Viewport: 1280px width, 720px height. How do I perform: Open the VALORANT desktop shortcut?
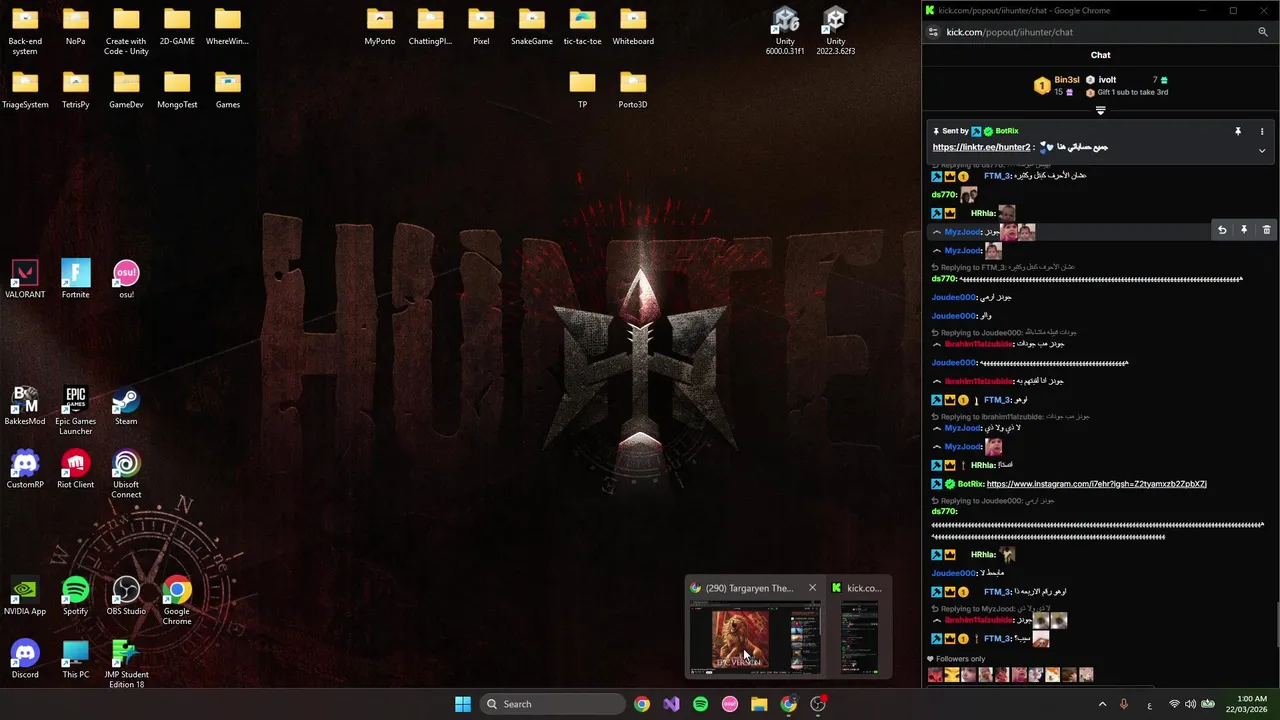click(25, 279)
